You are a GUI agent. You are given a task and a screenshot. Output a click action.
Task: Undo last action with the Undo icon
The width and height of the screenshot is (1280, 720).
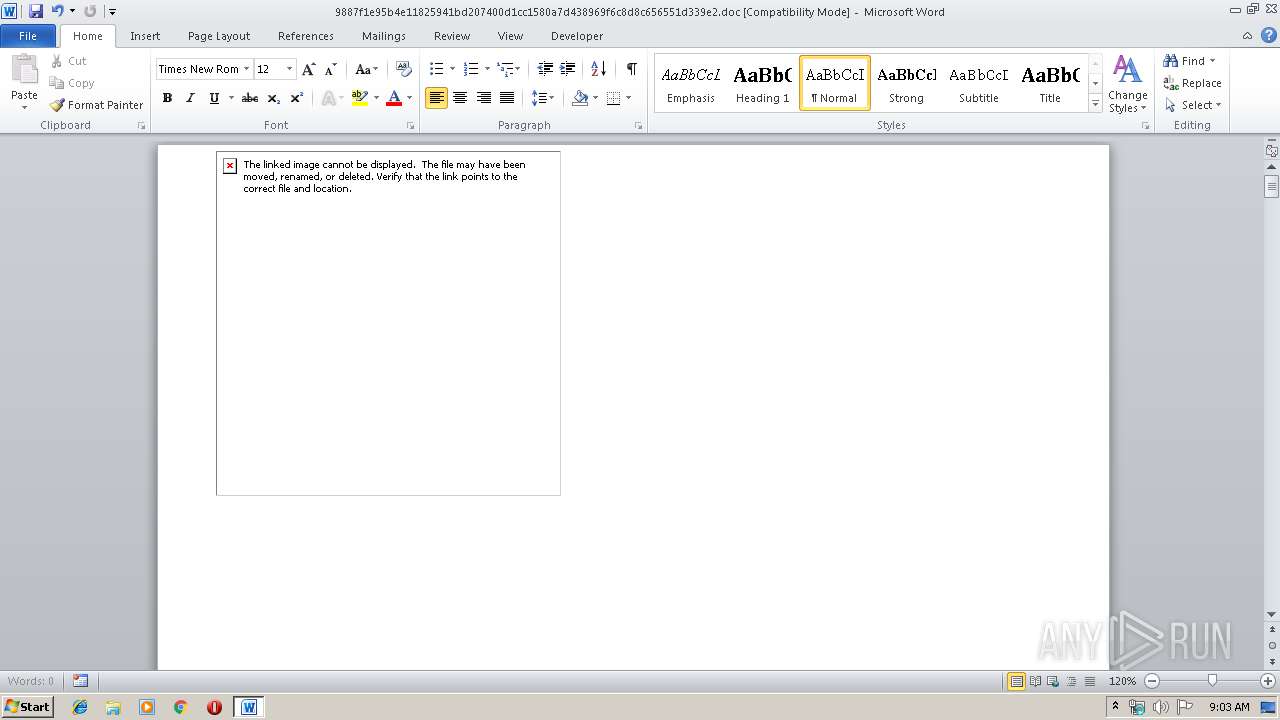tap(57, 11)
